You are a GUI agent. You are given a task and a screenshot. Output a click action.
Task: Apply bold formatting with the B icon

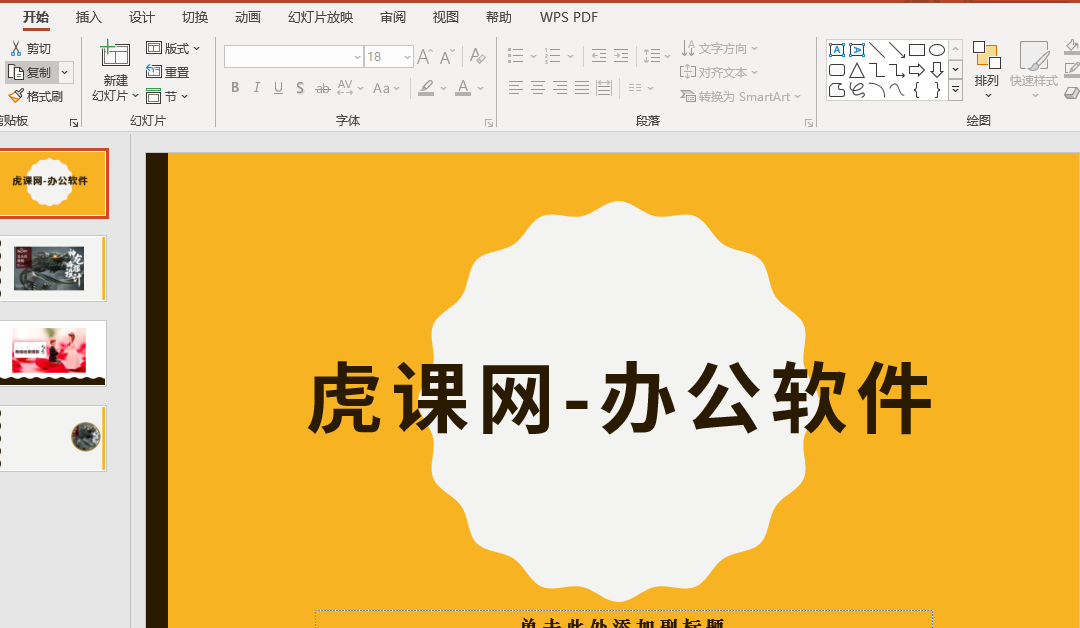(234, 88)
